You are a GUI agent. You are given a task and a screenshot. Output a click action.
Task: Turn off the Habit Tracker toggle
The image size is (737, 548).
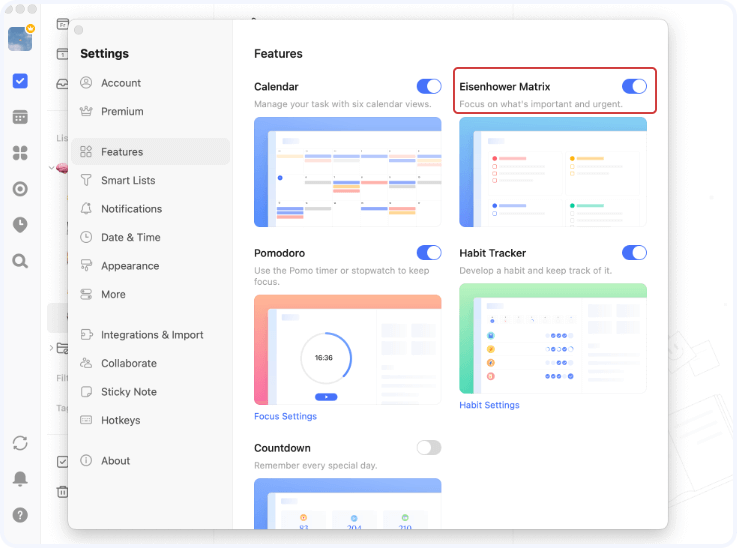pos(634,252)
